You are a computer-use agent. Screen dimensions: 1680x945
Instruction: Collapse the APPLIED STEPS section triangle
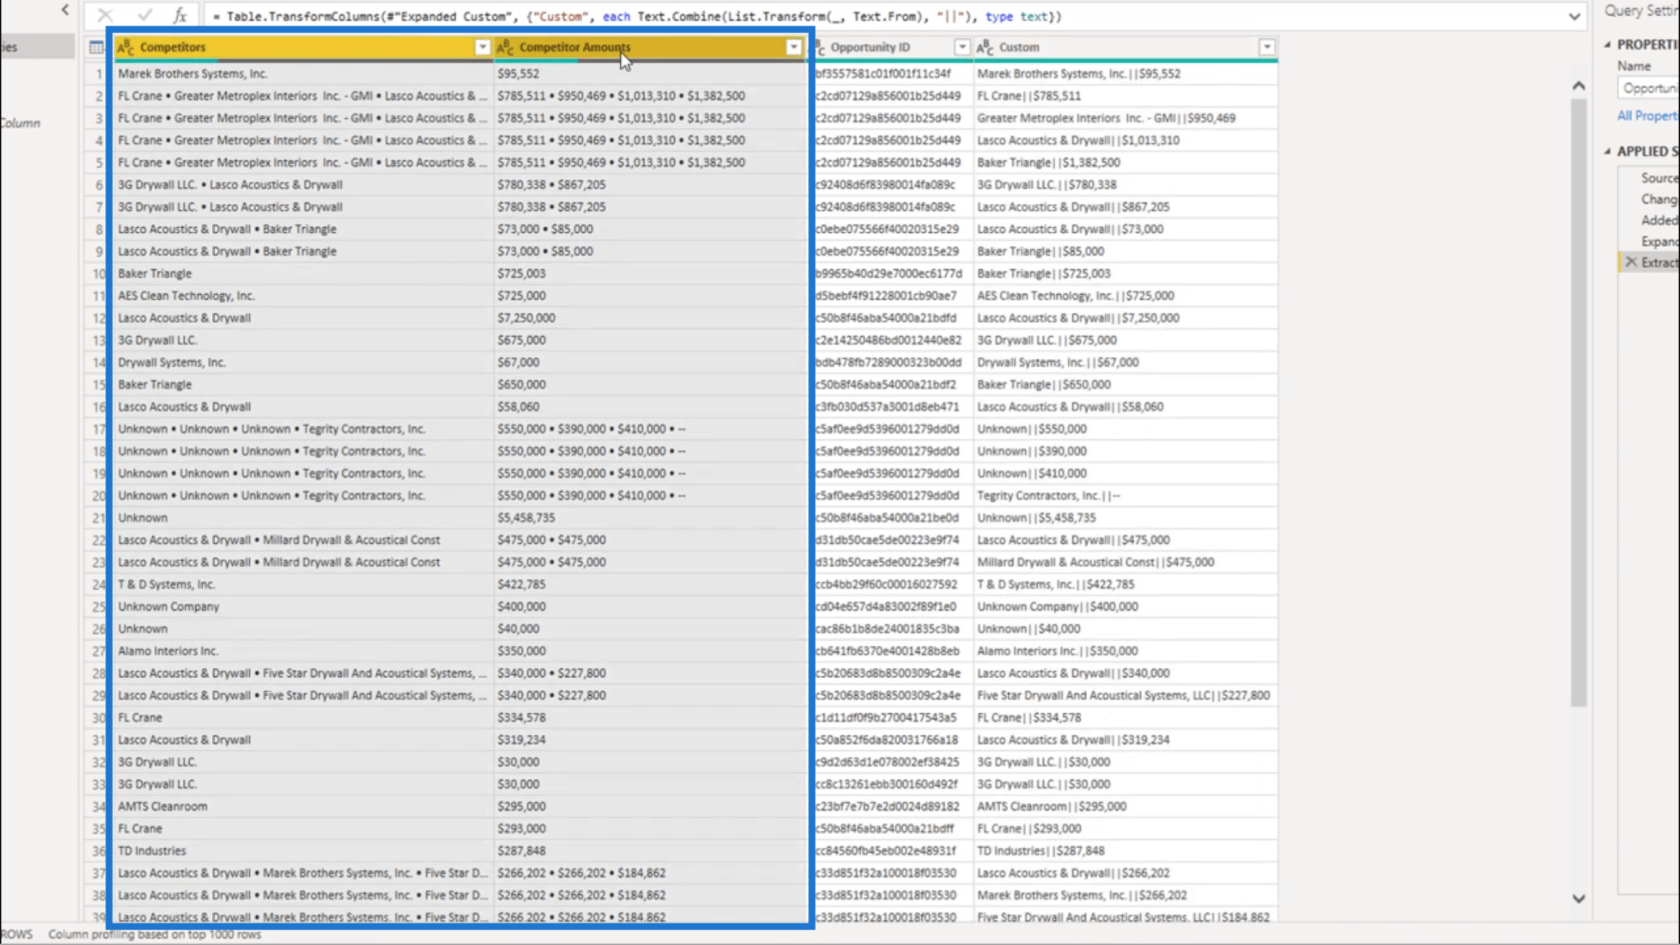(1608, 151)
